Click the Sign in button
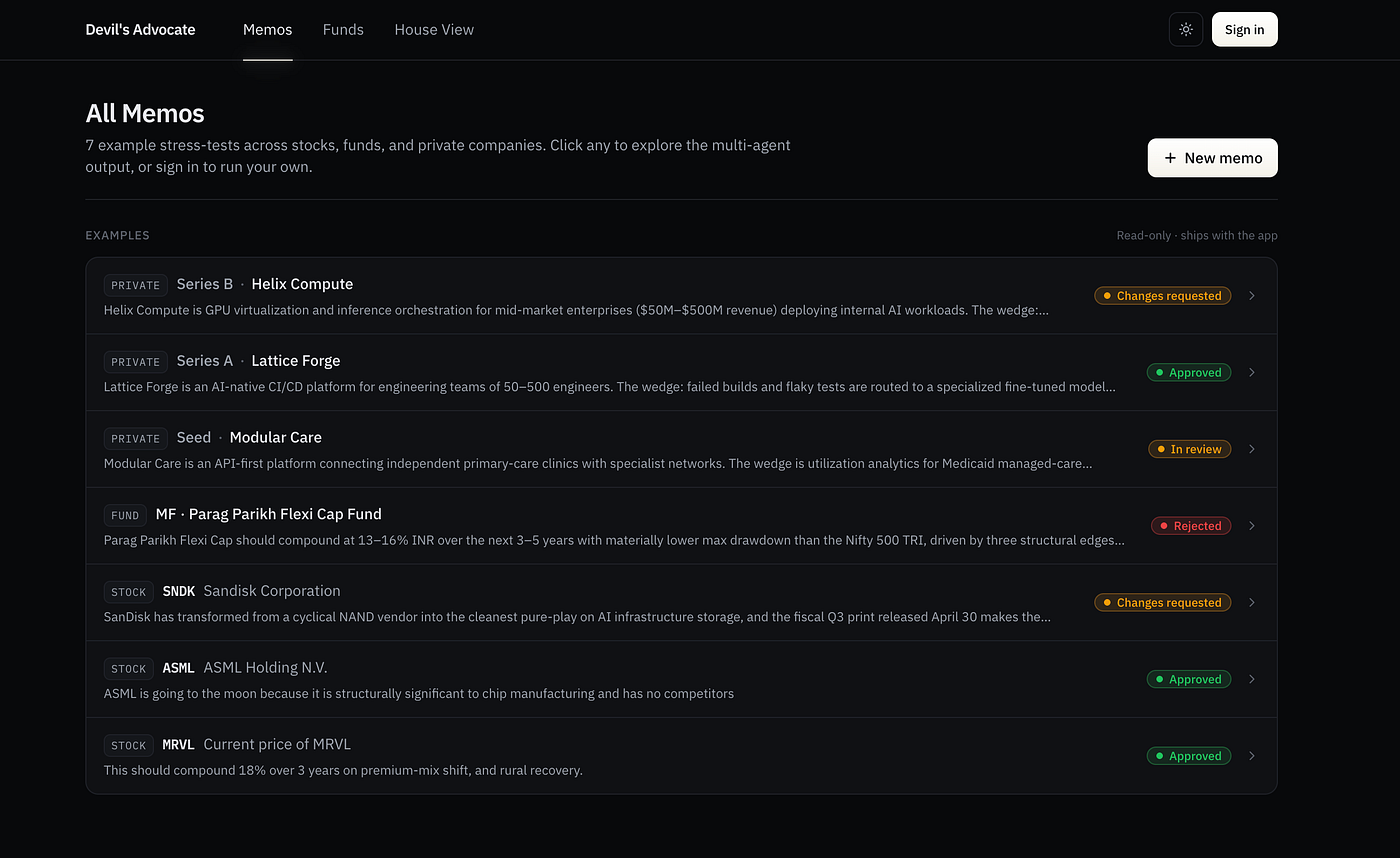The height and width of the screenshot is (858, 1400). click(1244, 30)
